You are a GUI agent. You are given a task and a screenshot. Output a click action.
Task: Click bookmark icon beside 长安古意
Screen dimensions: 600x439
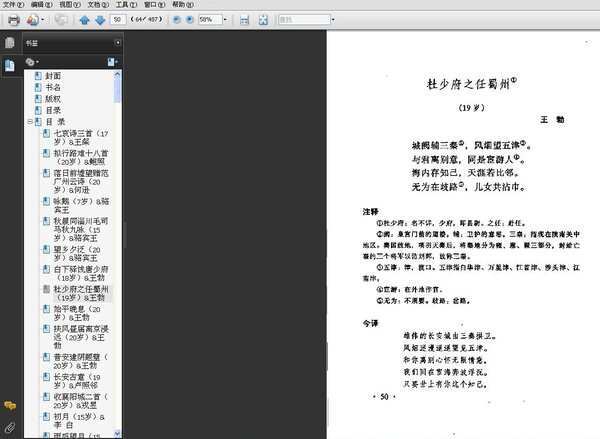(x=46, y=377)
